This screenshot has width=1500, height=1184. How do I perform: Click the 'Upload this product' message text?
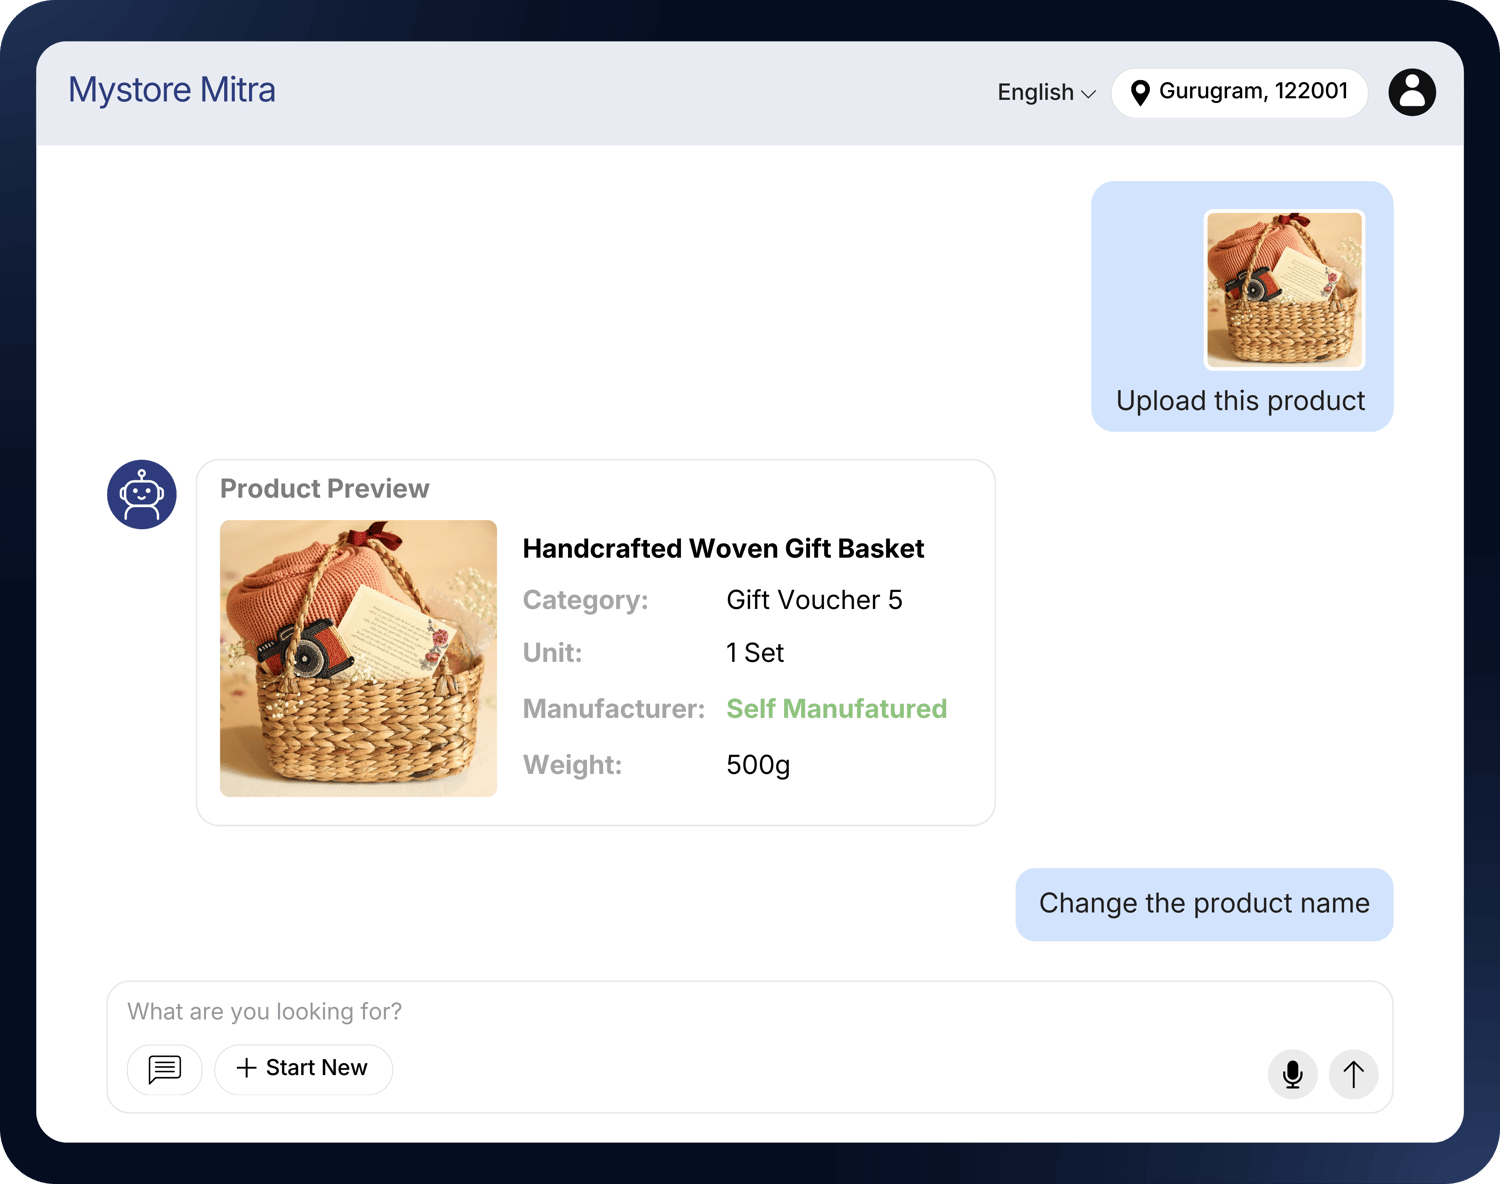(1240, 401)
